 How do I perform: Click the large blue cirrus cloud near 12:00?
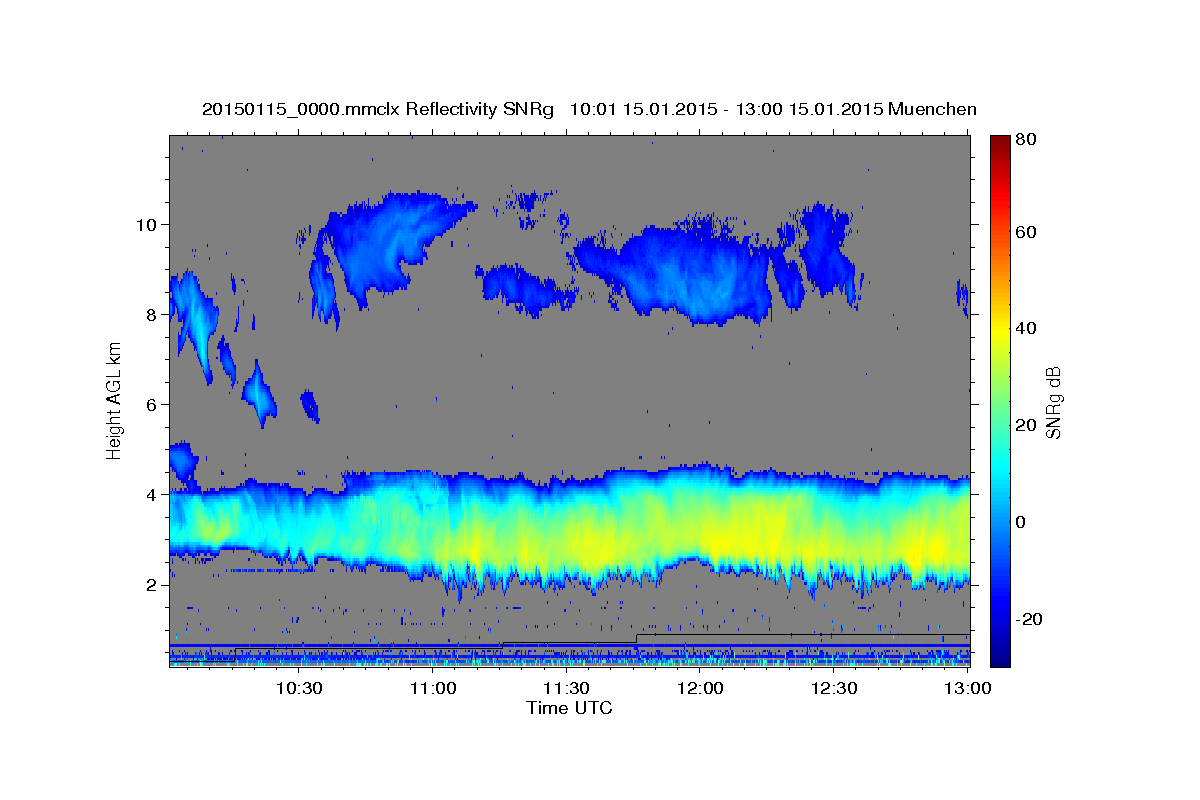tap(690, 275)
